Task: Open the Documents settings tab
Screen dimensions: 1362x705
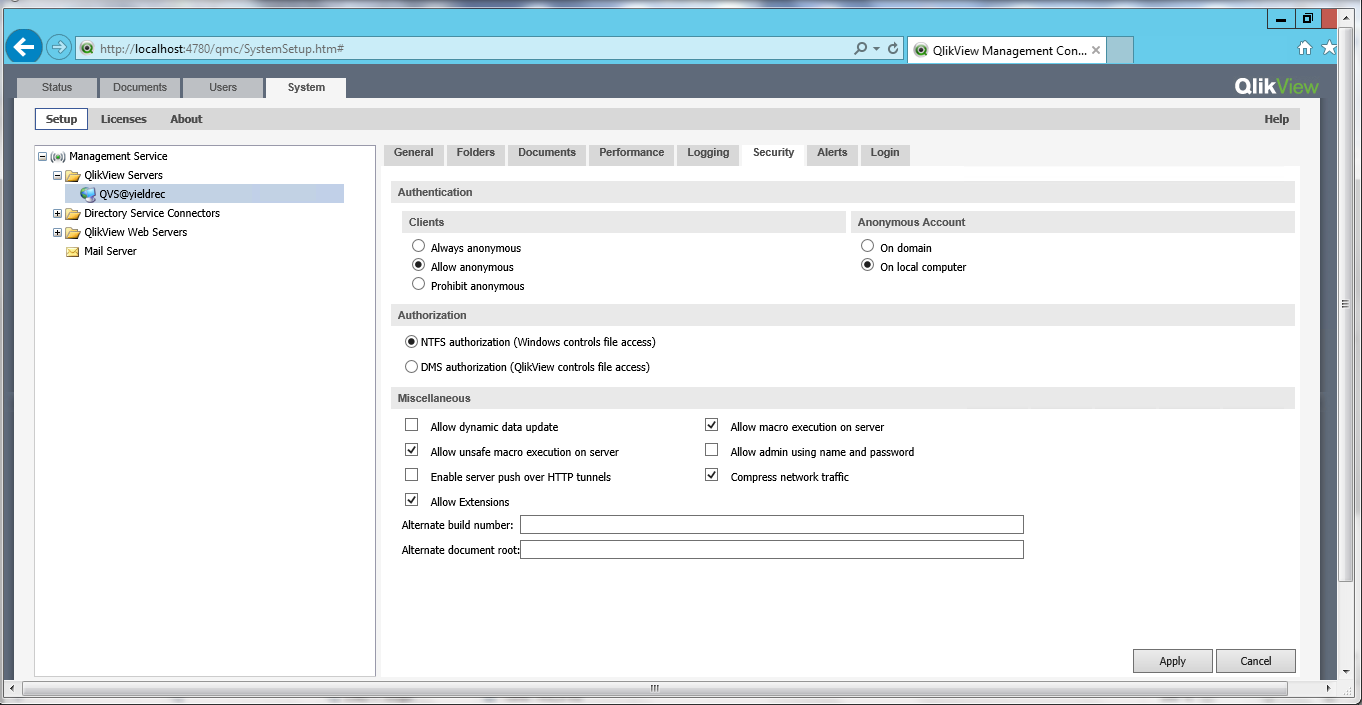Action: pos(547,153)
